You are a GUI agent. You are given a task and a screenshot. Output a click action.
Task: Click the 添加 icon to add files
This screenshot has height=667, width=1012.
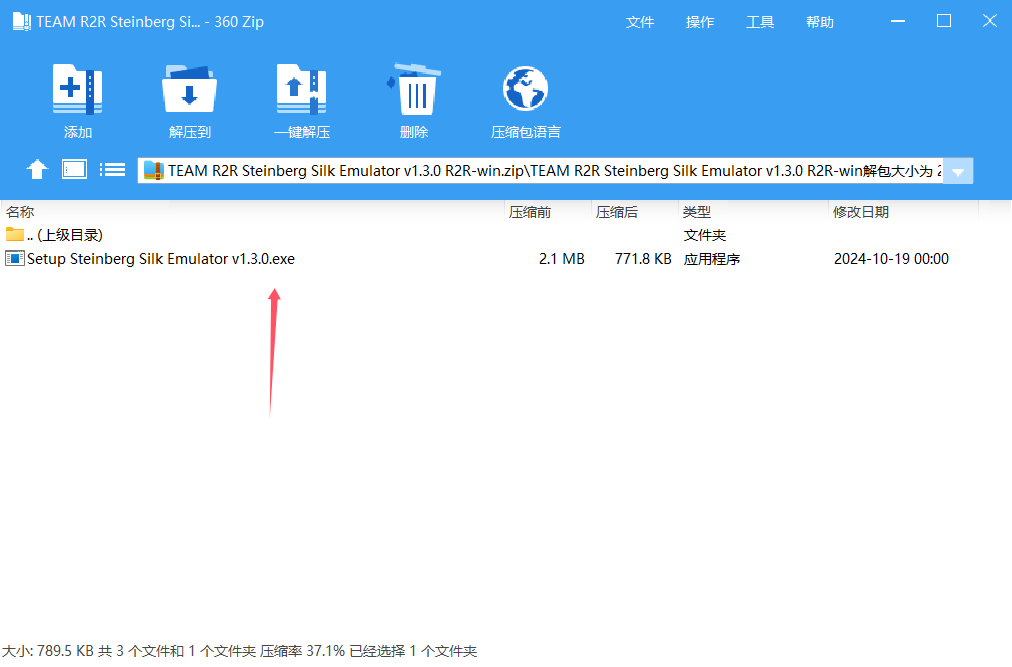coord(78,100)
